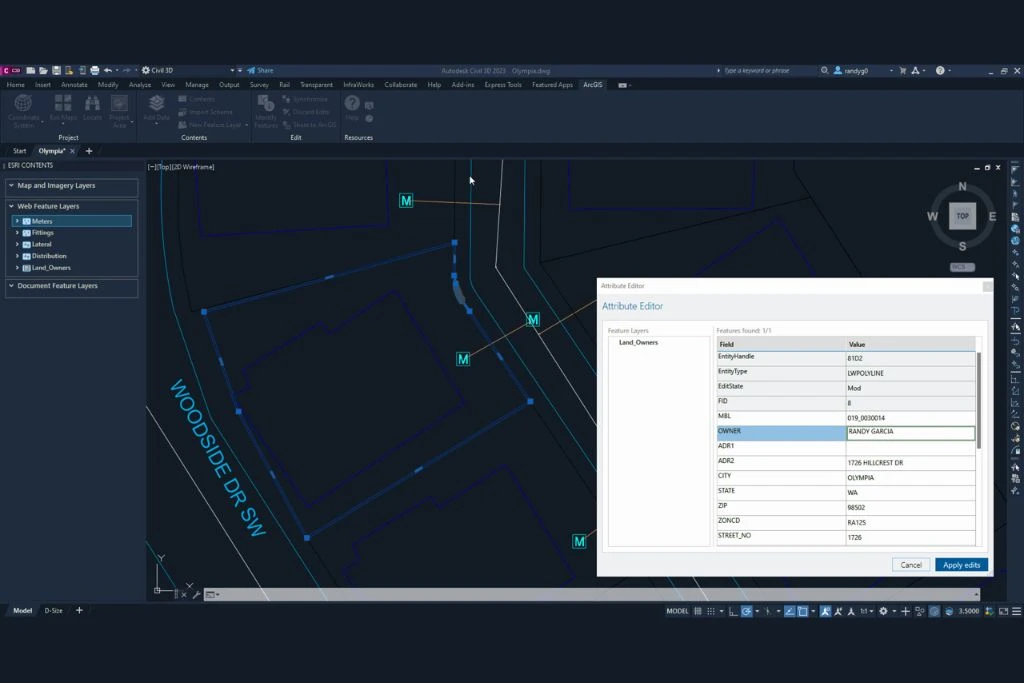Click the Discard Edits button
Image resolution: width=1024 pixels, height=683 pixels.
pos(306,112)
